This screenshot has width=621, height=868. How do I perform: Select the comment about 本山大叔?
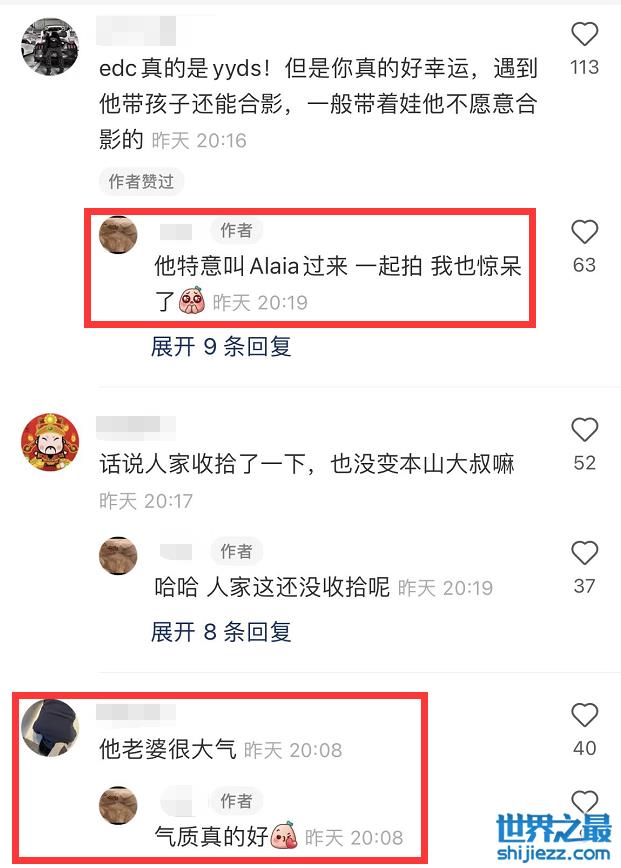(307, 464)
